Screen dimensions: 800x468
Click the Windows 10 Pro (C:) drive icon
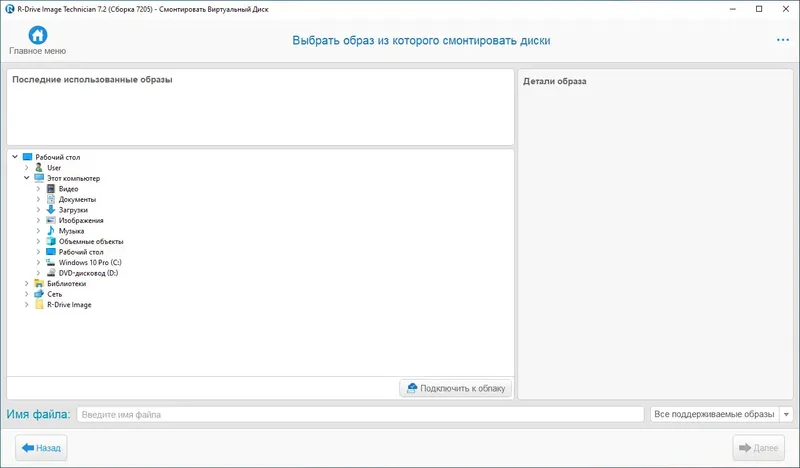(51, 262)
